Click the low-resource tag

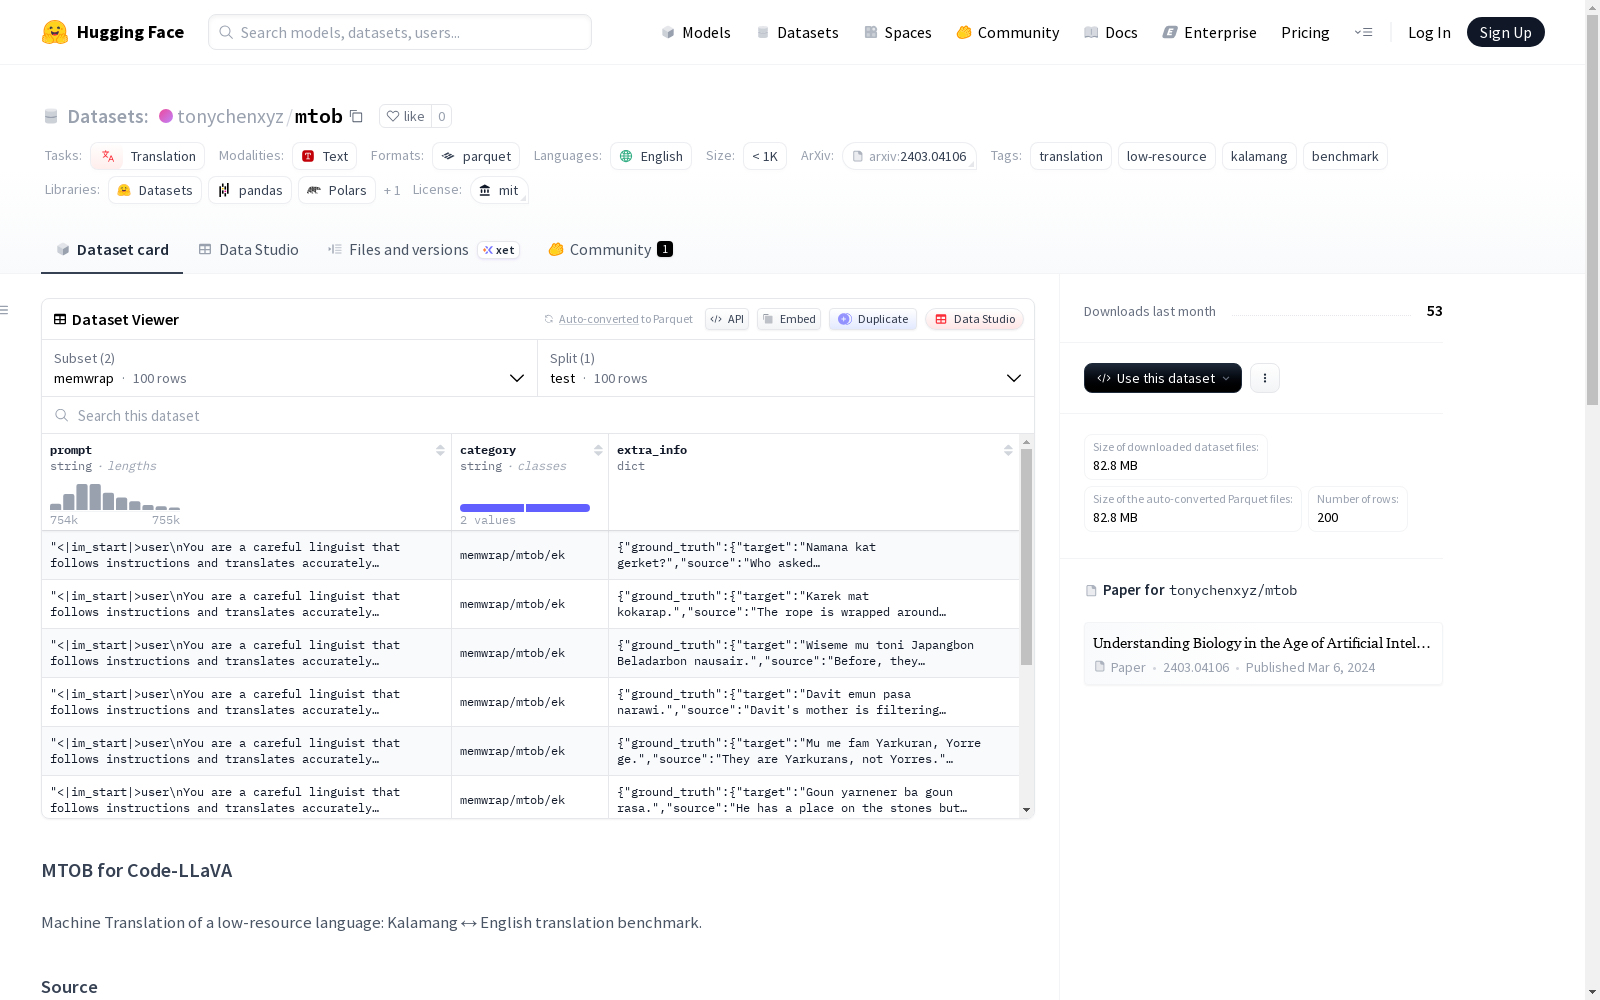[x=1167, y=156]
